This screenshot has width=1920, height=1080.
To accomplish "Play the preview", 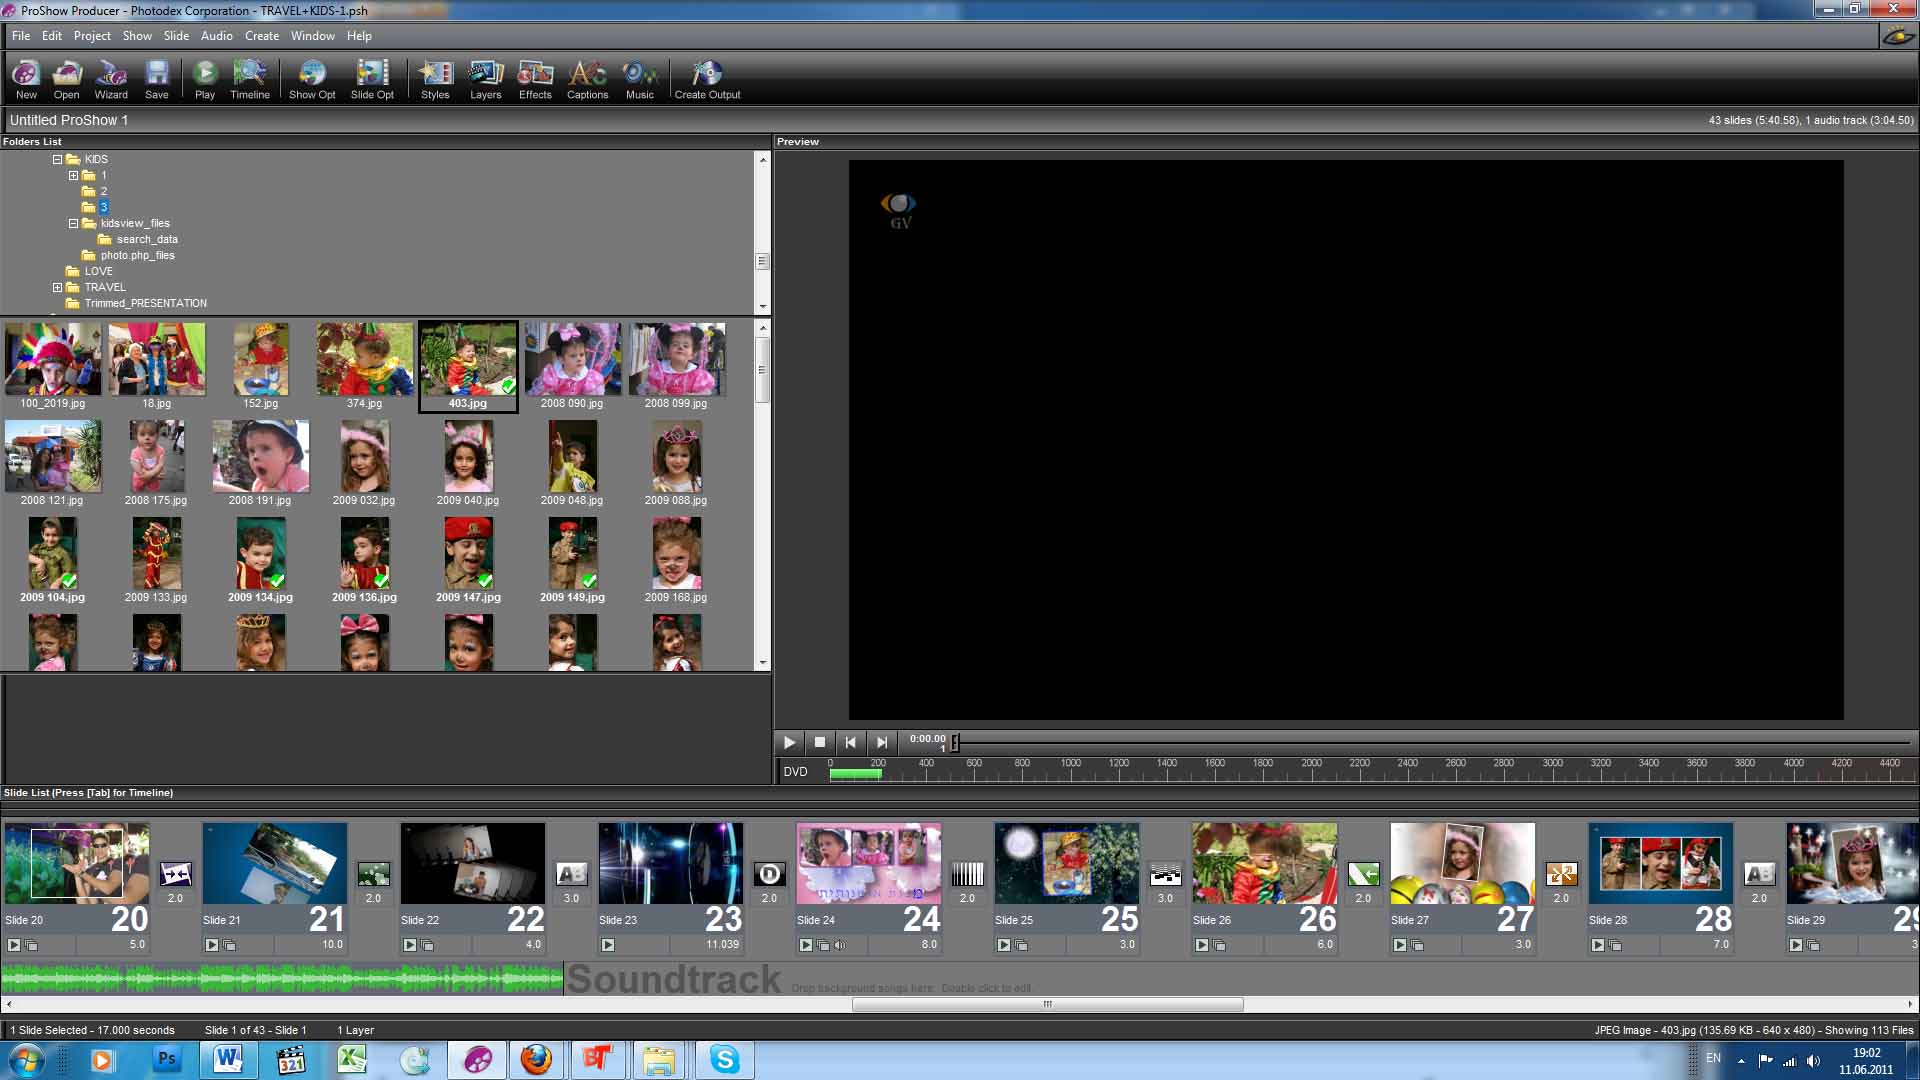I will (x=789, y=742).
